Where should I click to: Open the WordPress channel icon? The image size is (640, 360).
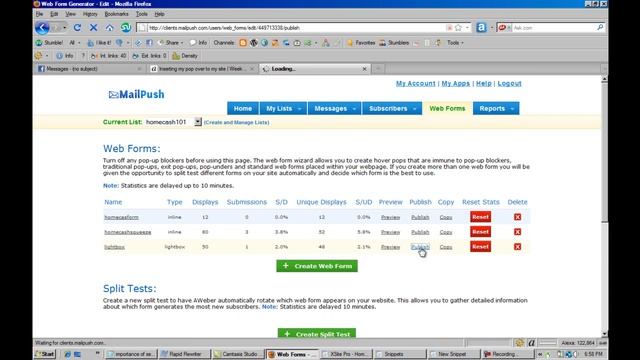253,42
